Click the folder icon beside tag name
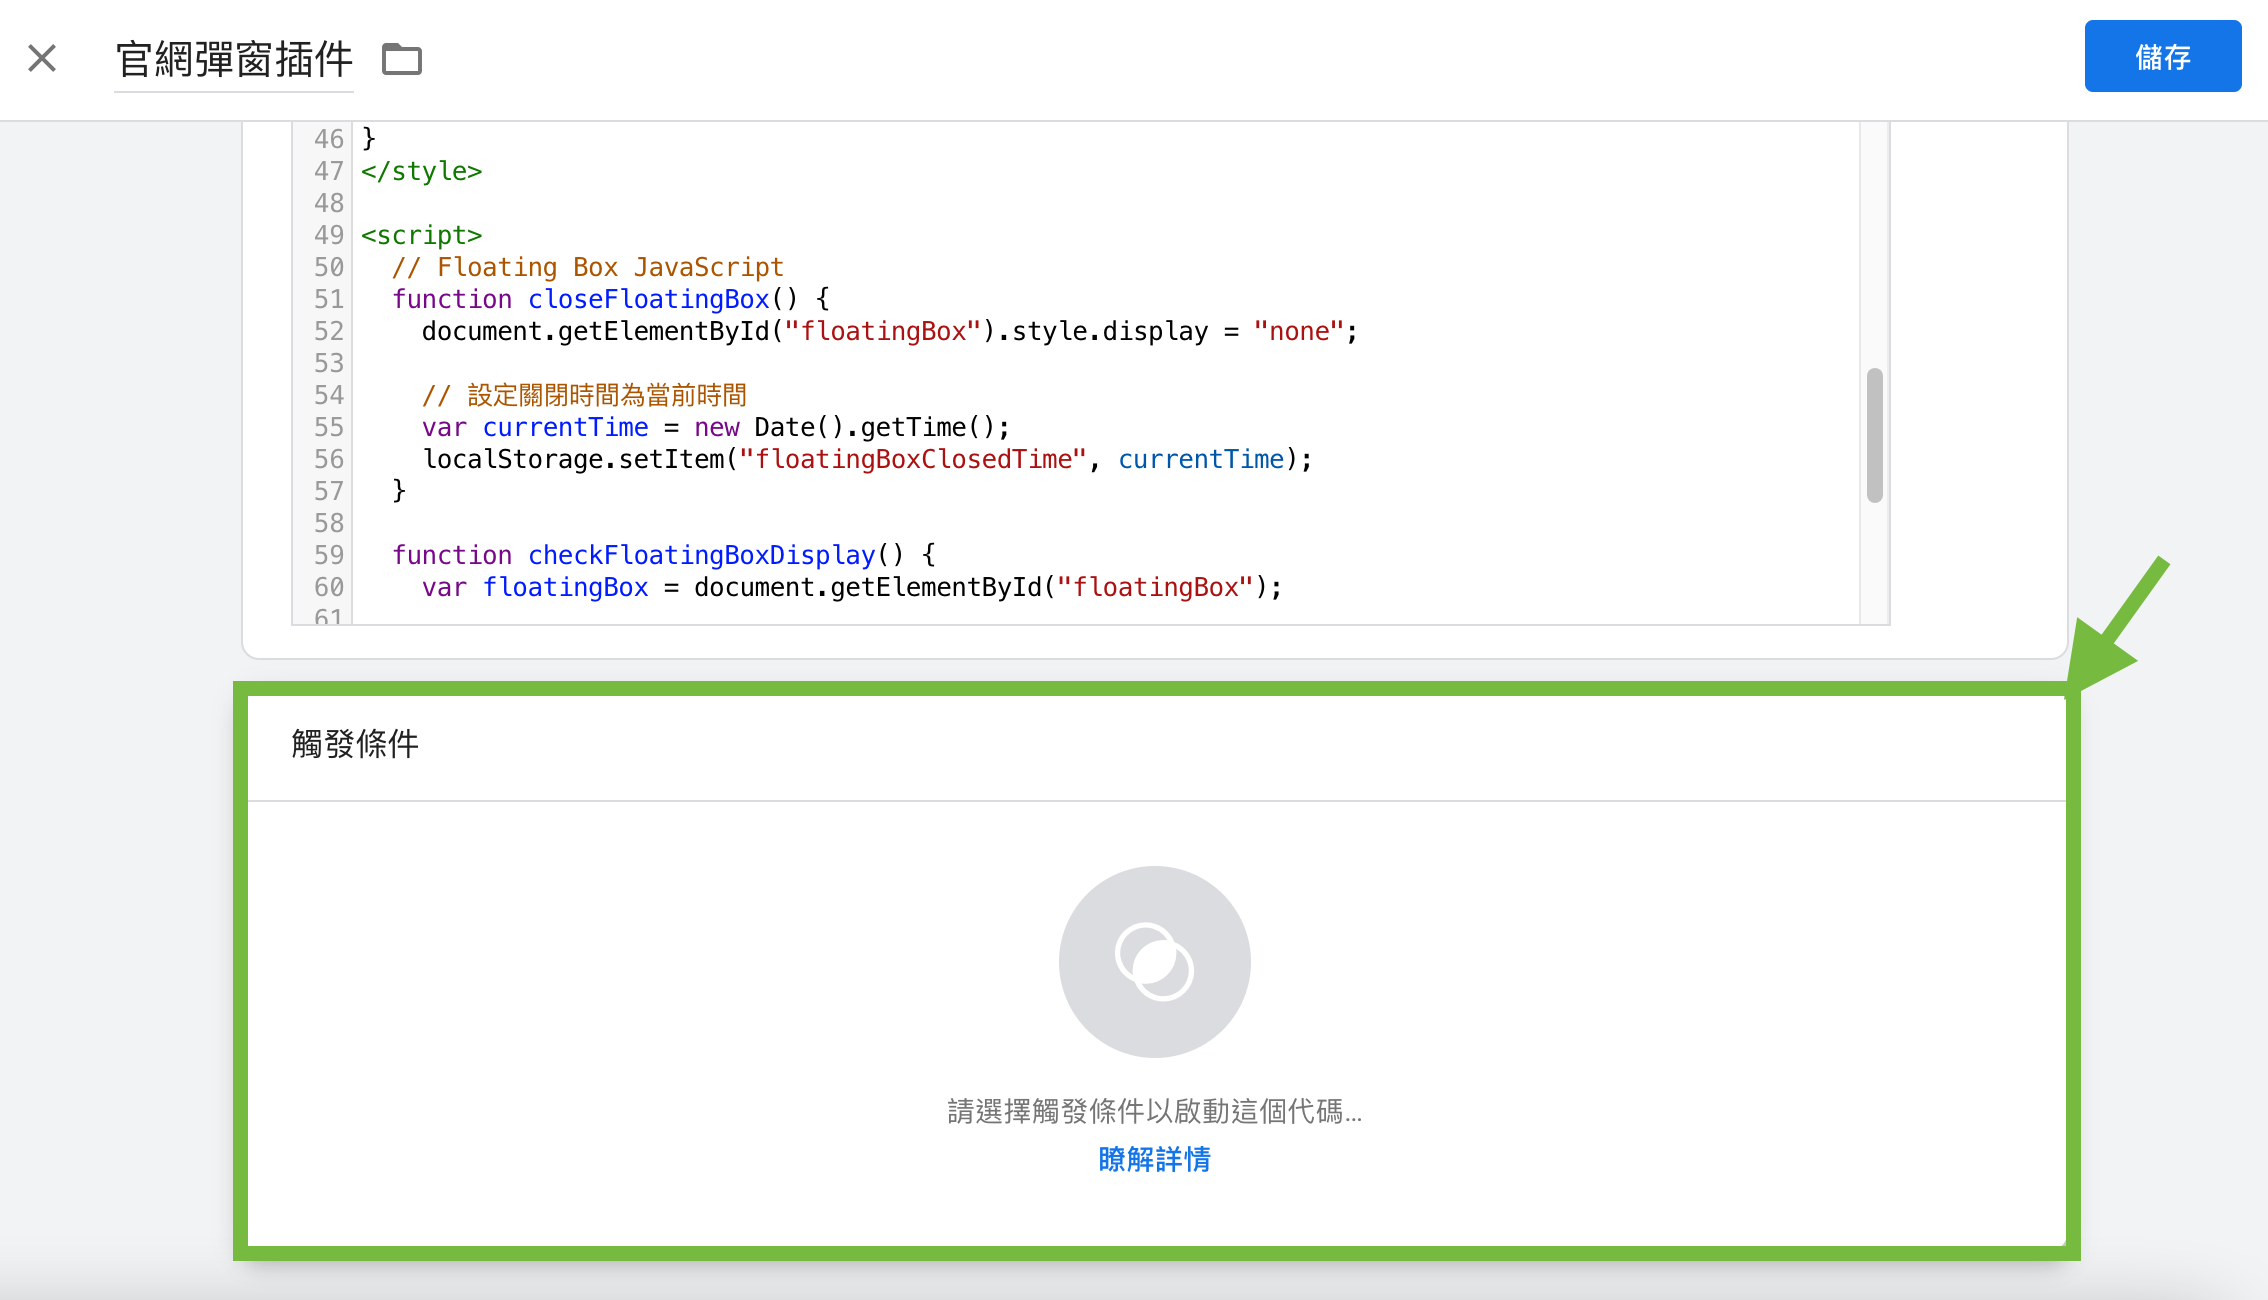The width and height of the screenshot is (2268, 1300). click(402, 59)
